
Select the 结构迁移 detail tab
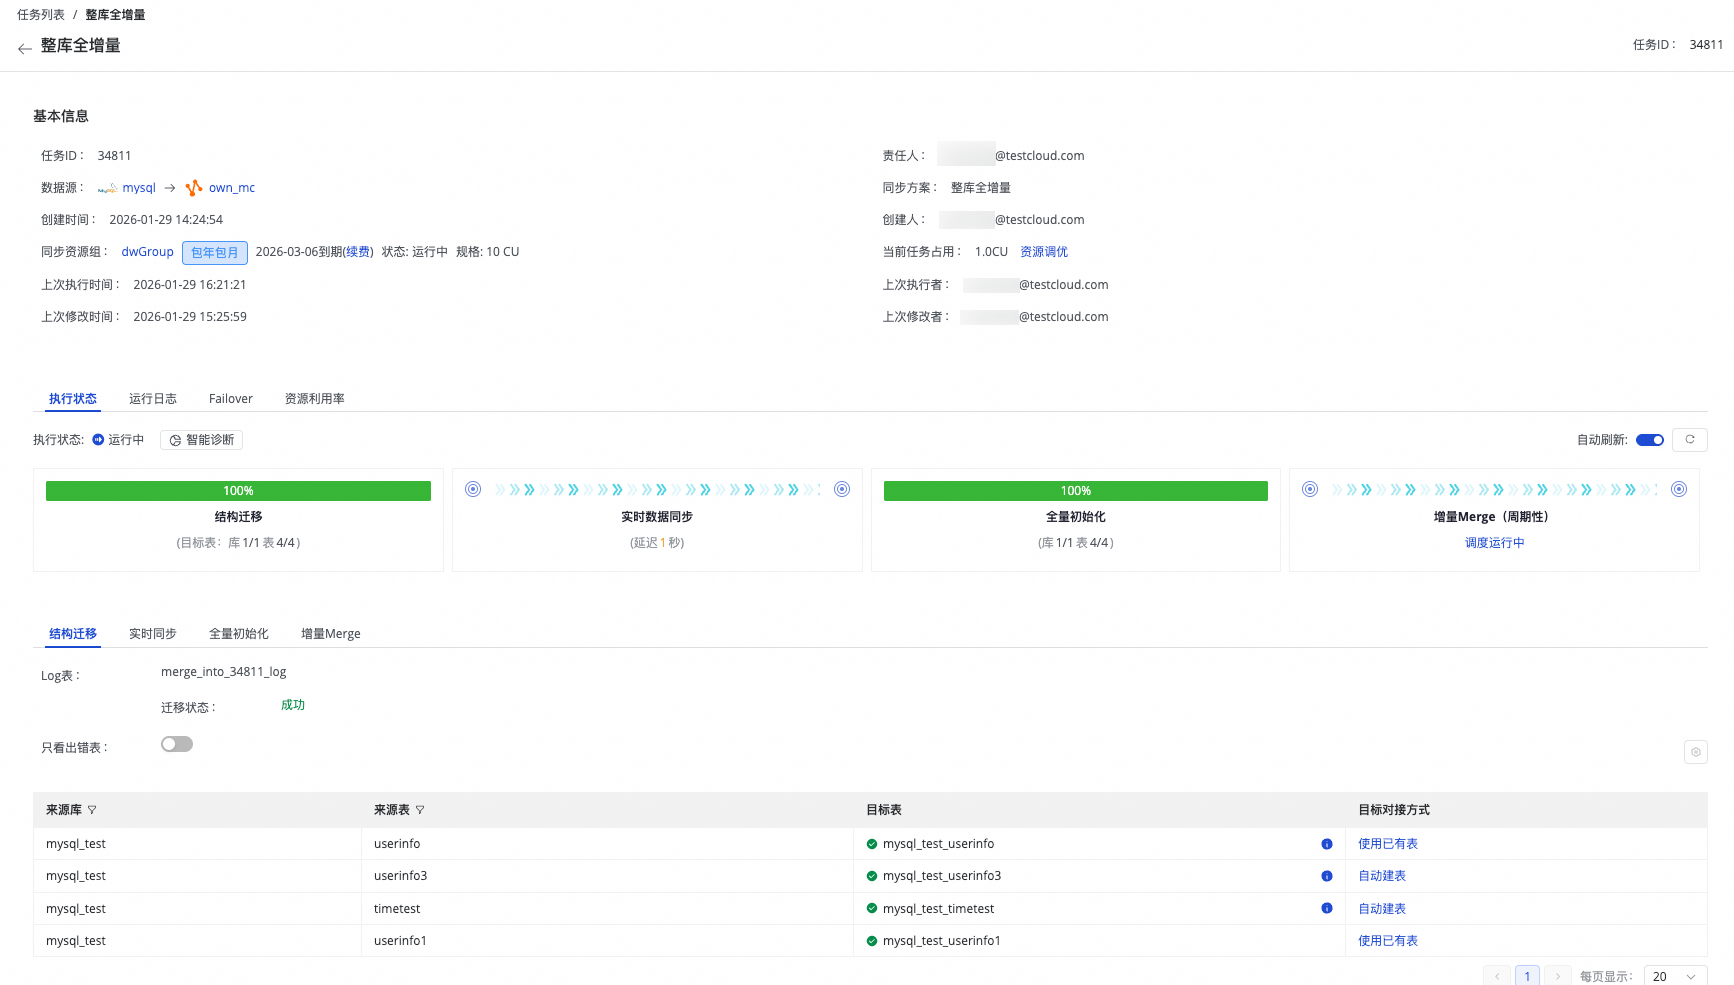coord(73,634)
